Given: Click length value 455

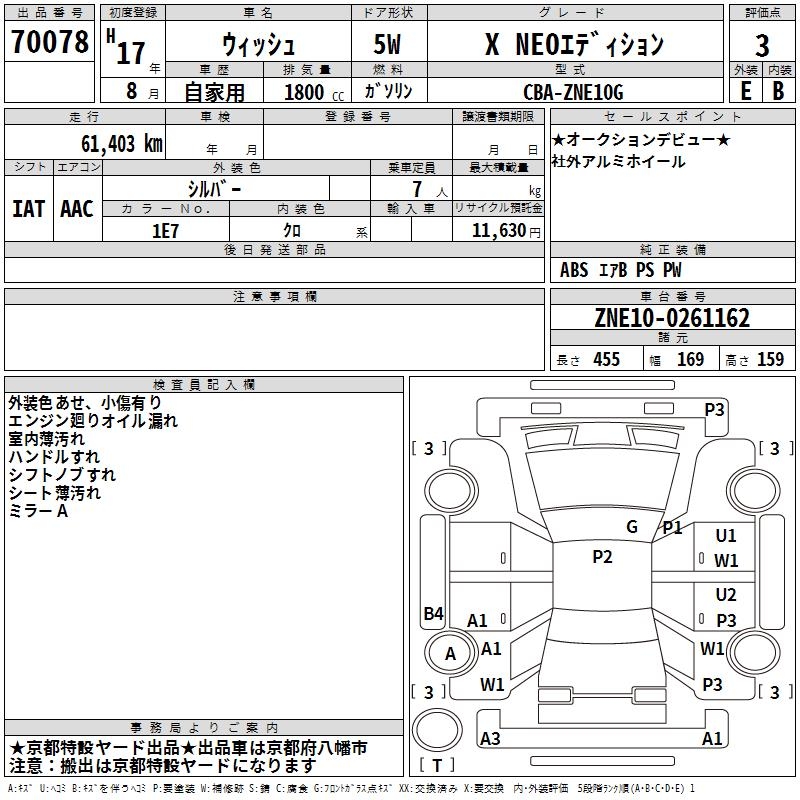Looking at the screenshot, I should (606, 359).
